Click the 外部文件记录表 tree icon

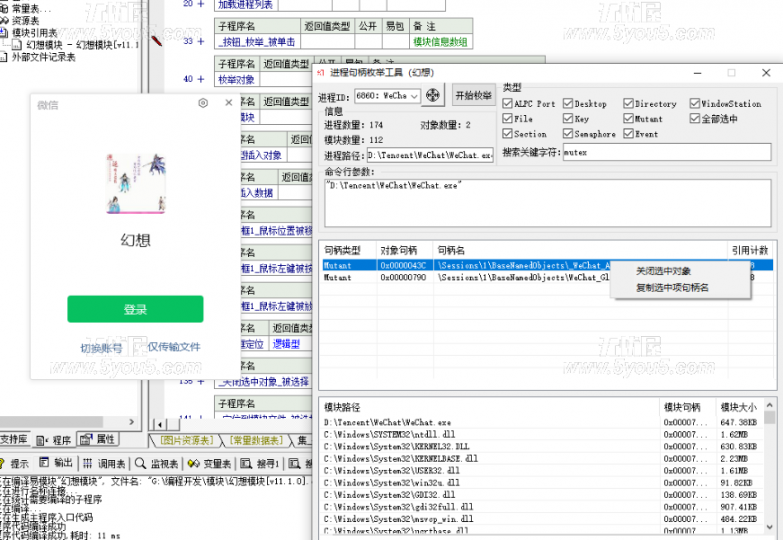(3, 57)
